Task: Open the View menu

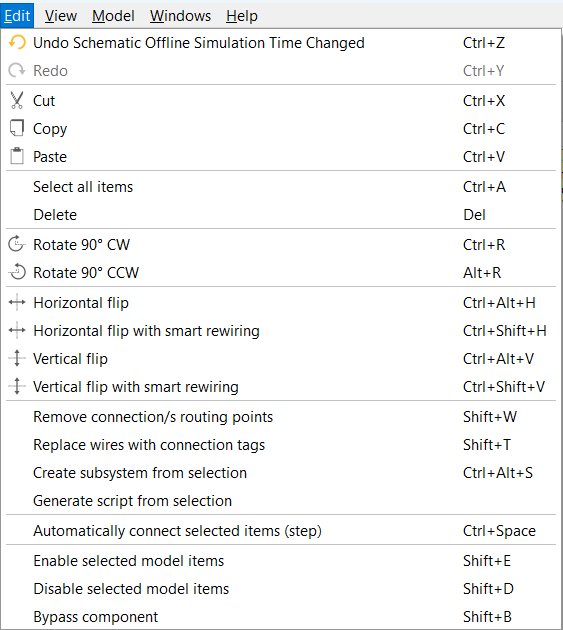Action: tap(61, 16)
